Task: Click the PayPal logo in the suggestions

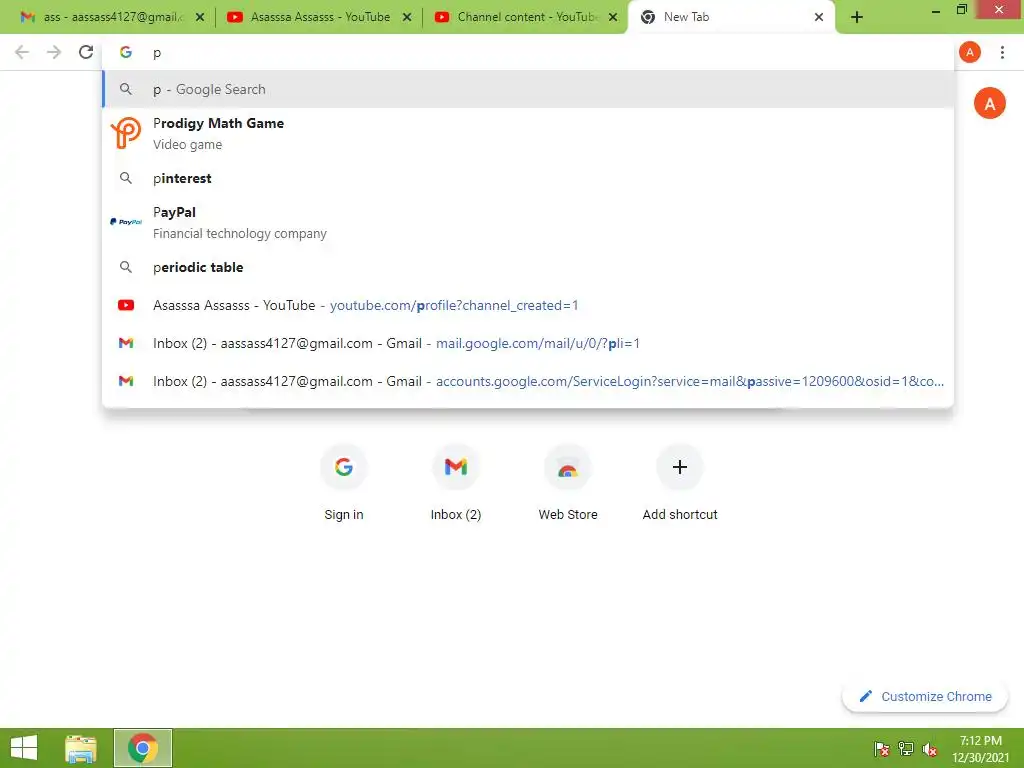Action: coord(126,222)
